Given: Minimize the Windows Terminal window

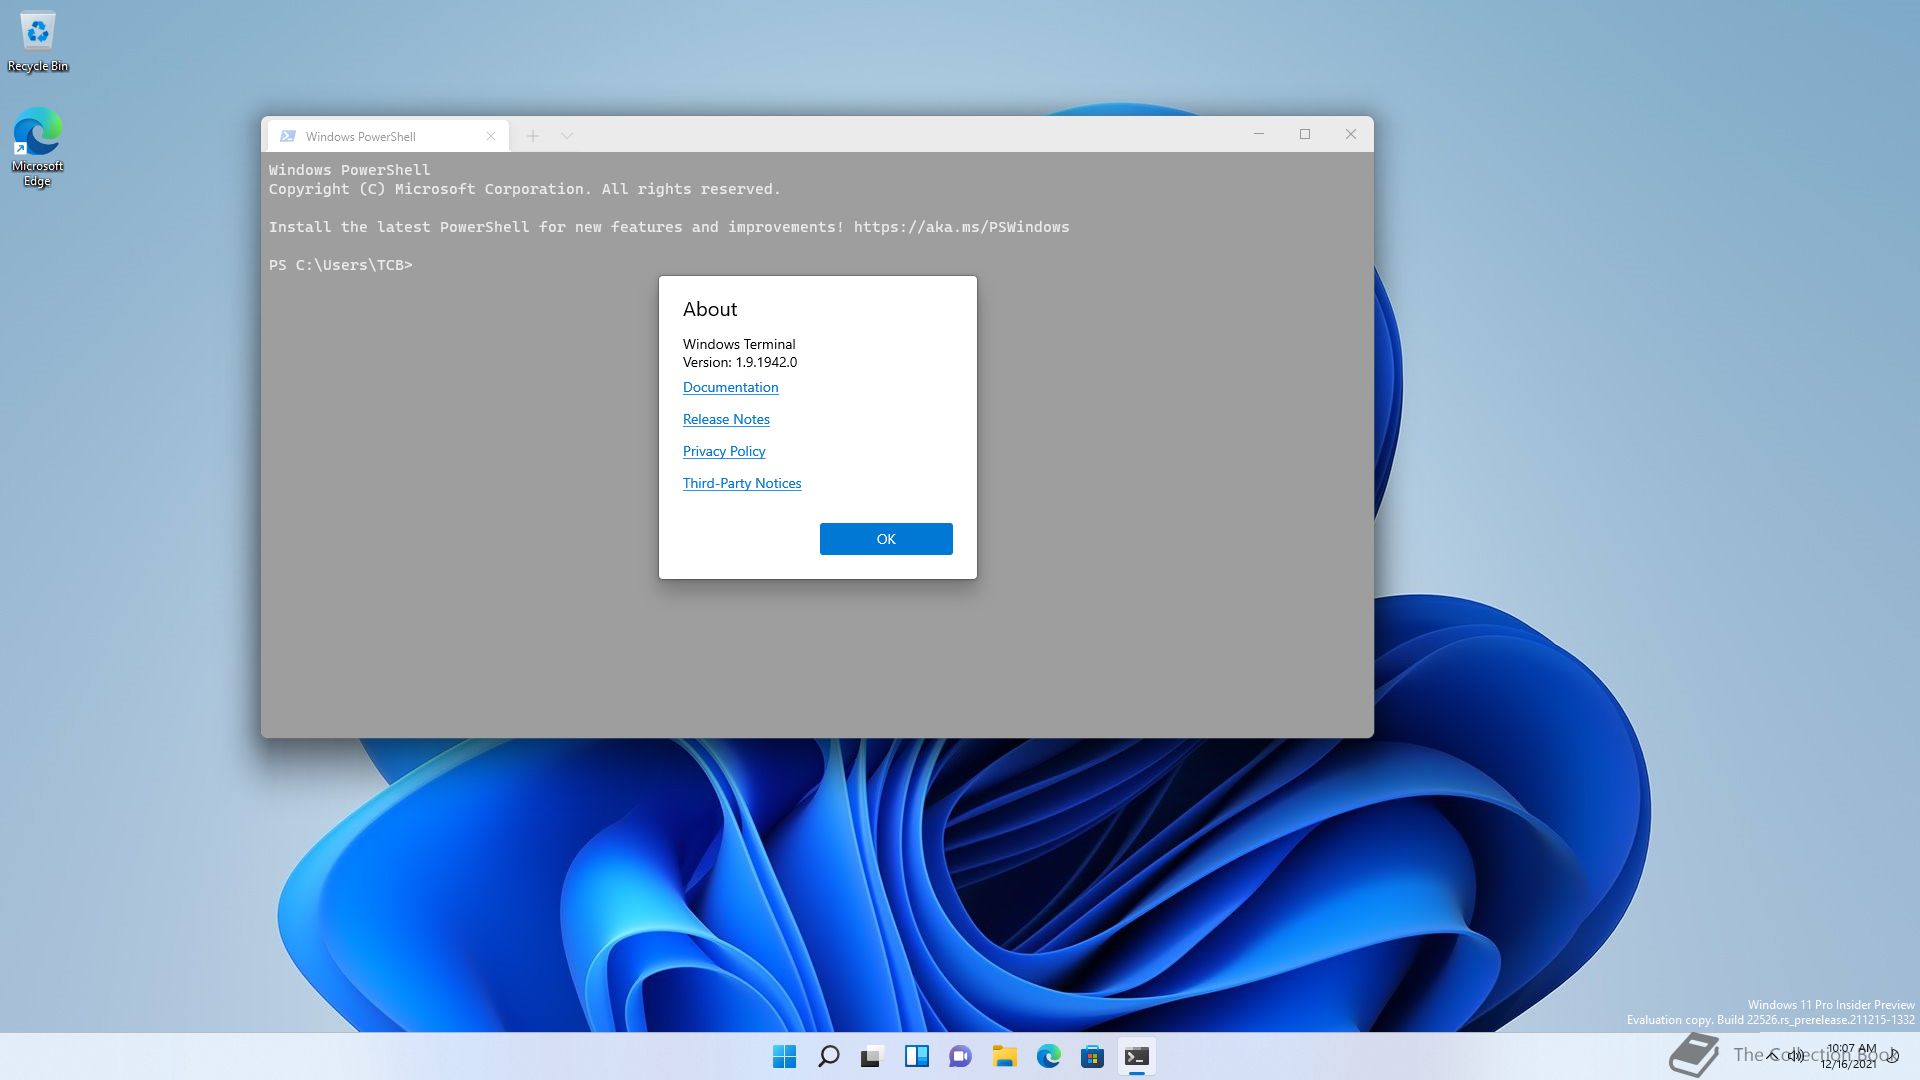Looking at the screenshot, I should tap(1259, 134).
